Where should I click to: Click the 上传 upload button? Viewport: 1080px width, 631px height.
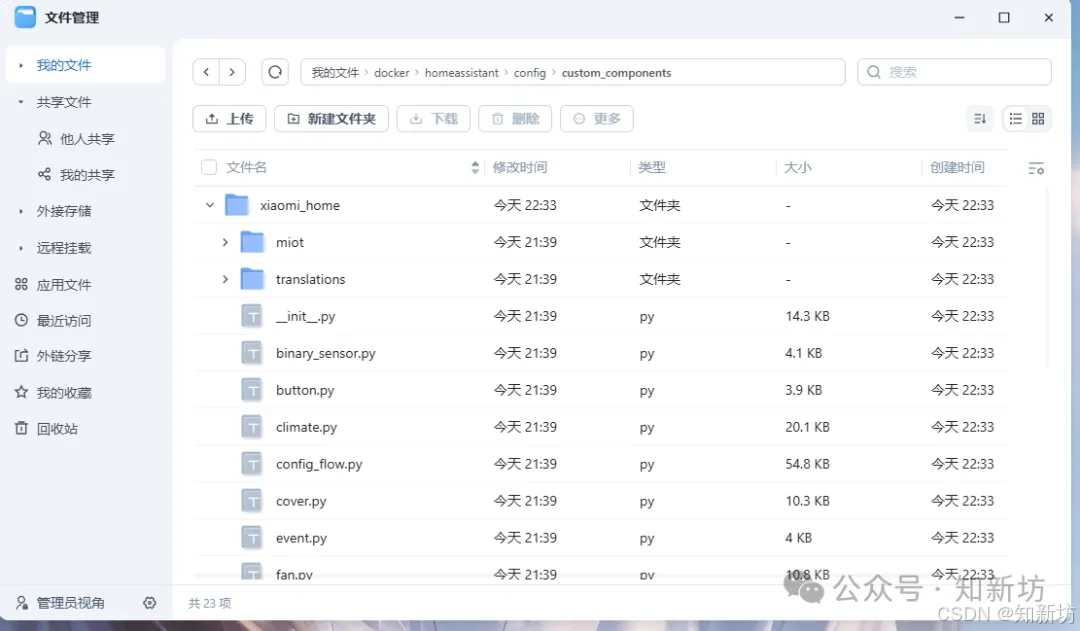point(229,118)
